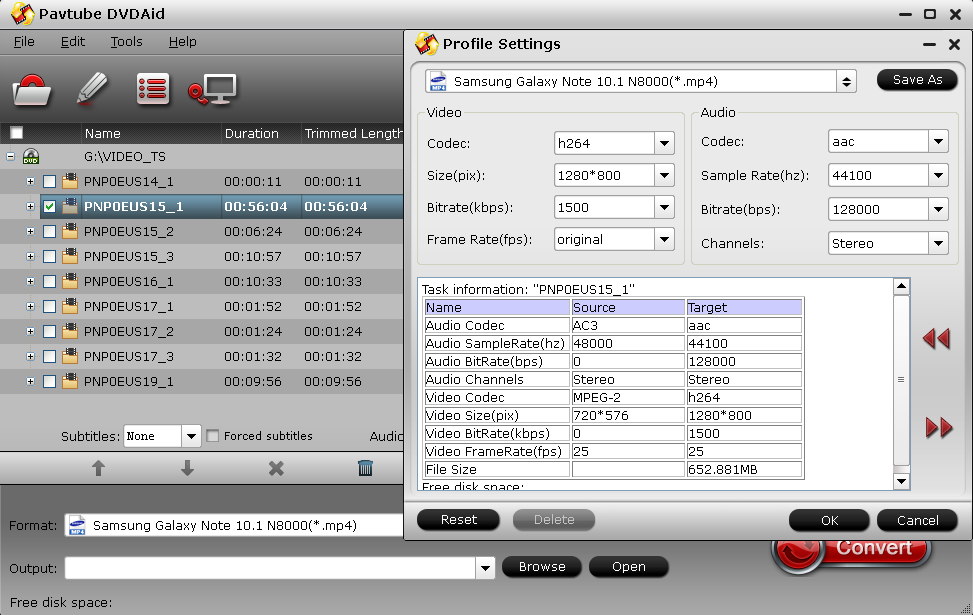Check the PNP0EUS14_1 title checkbox
Screen dimensions: 973x615
tap(50, 182)
